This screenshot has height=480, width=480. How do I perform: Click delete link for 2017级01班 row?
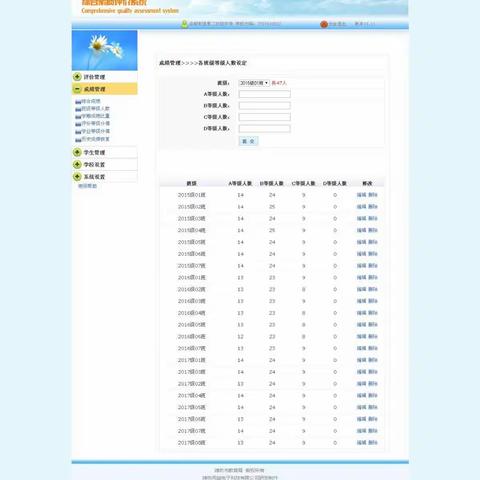click(x=373, y=360)
